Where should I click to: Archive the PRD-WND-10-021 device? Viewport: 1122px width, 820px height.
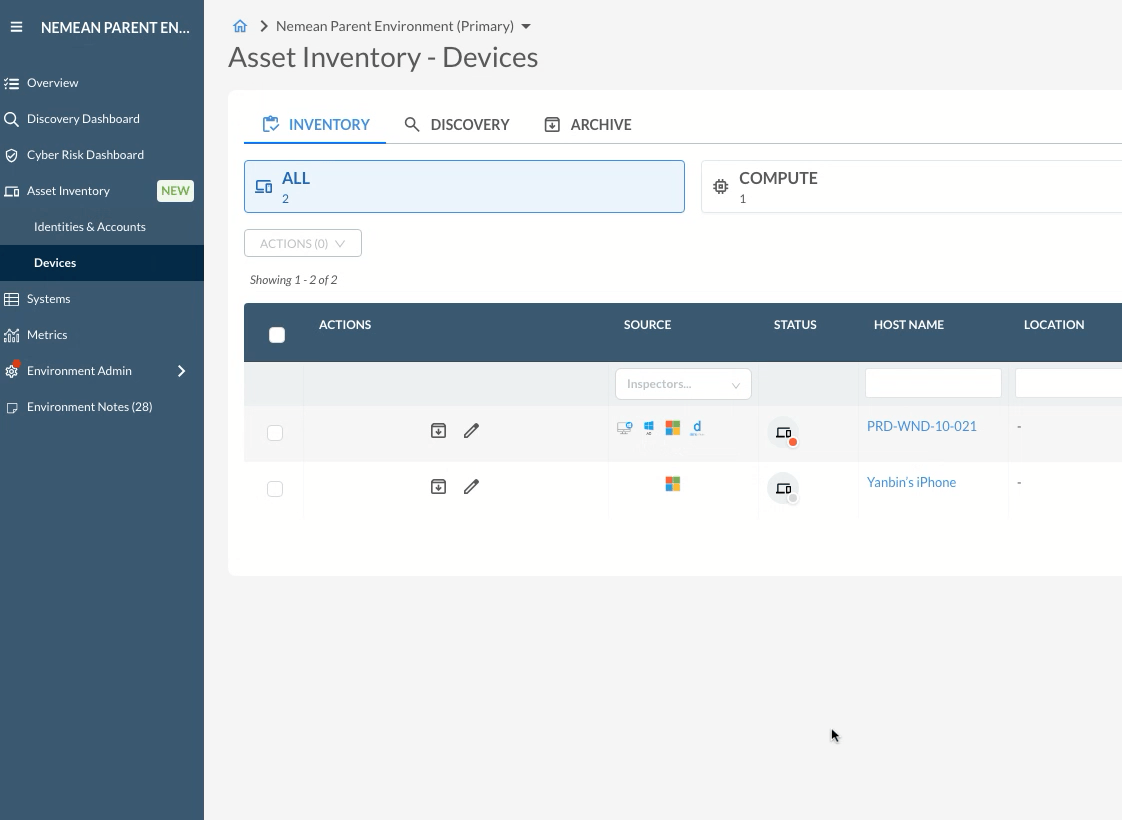tap(439, 430)
